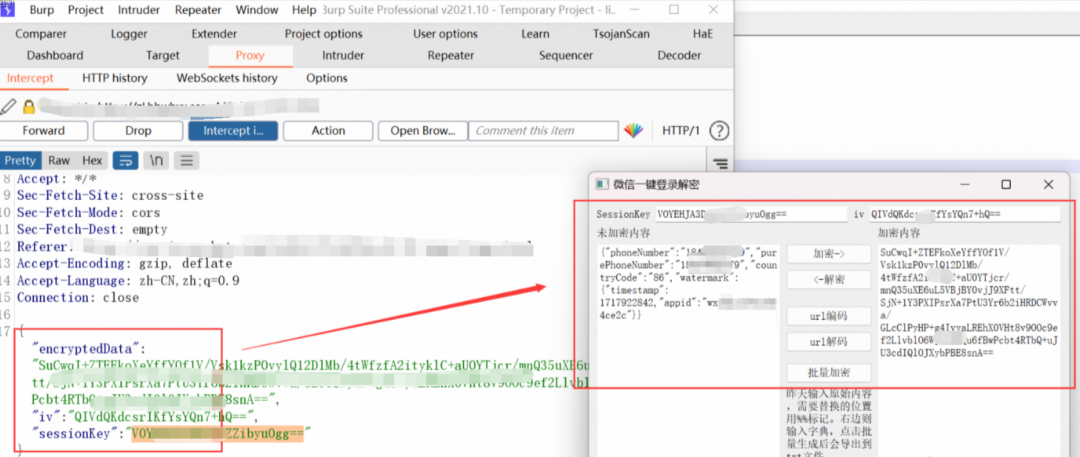Click the <-解密 decrypt button
Screen dimensions: 1080x457
coord(829,280)
